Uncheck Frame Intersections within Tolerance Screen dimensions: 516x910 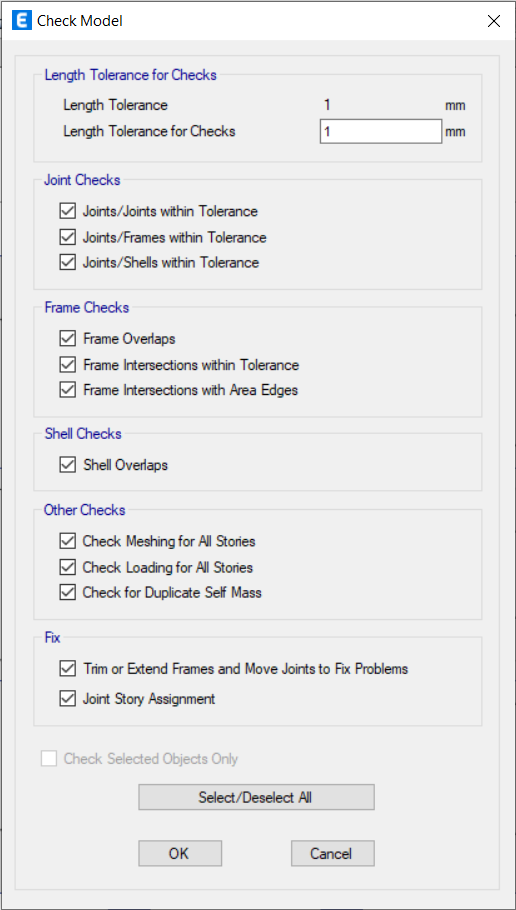67,365
